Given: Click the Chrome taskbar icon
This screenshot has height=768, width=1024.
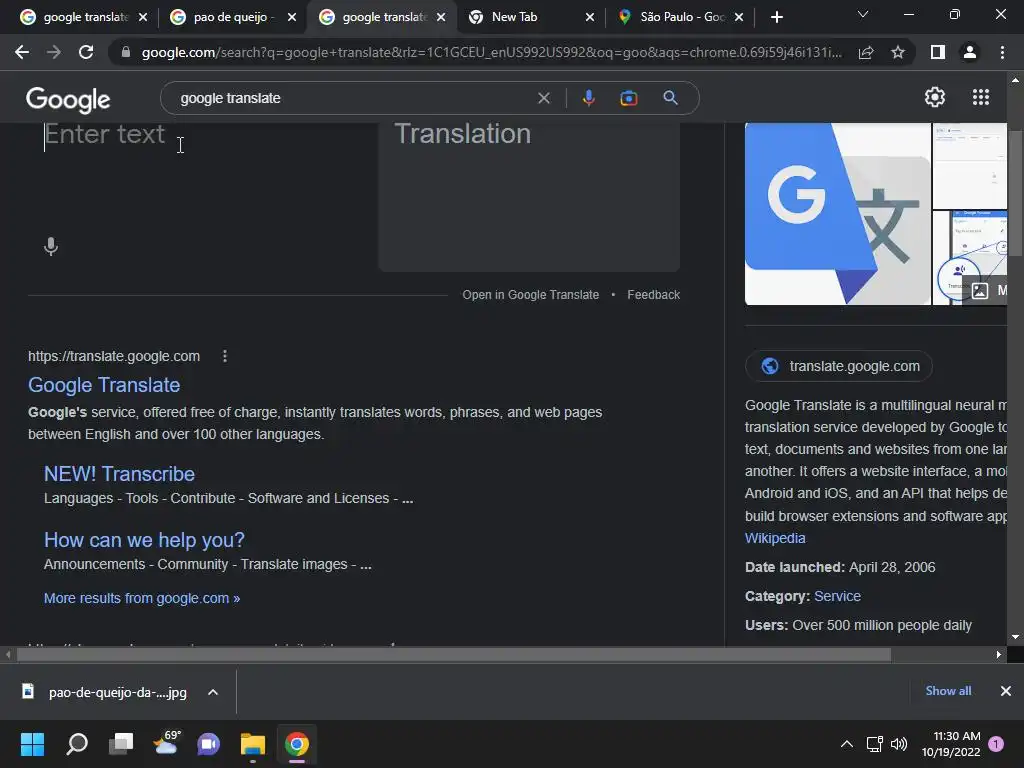Looking at the screenshot, I should (x=296, y=744).
